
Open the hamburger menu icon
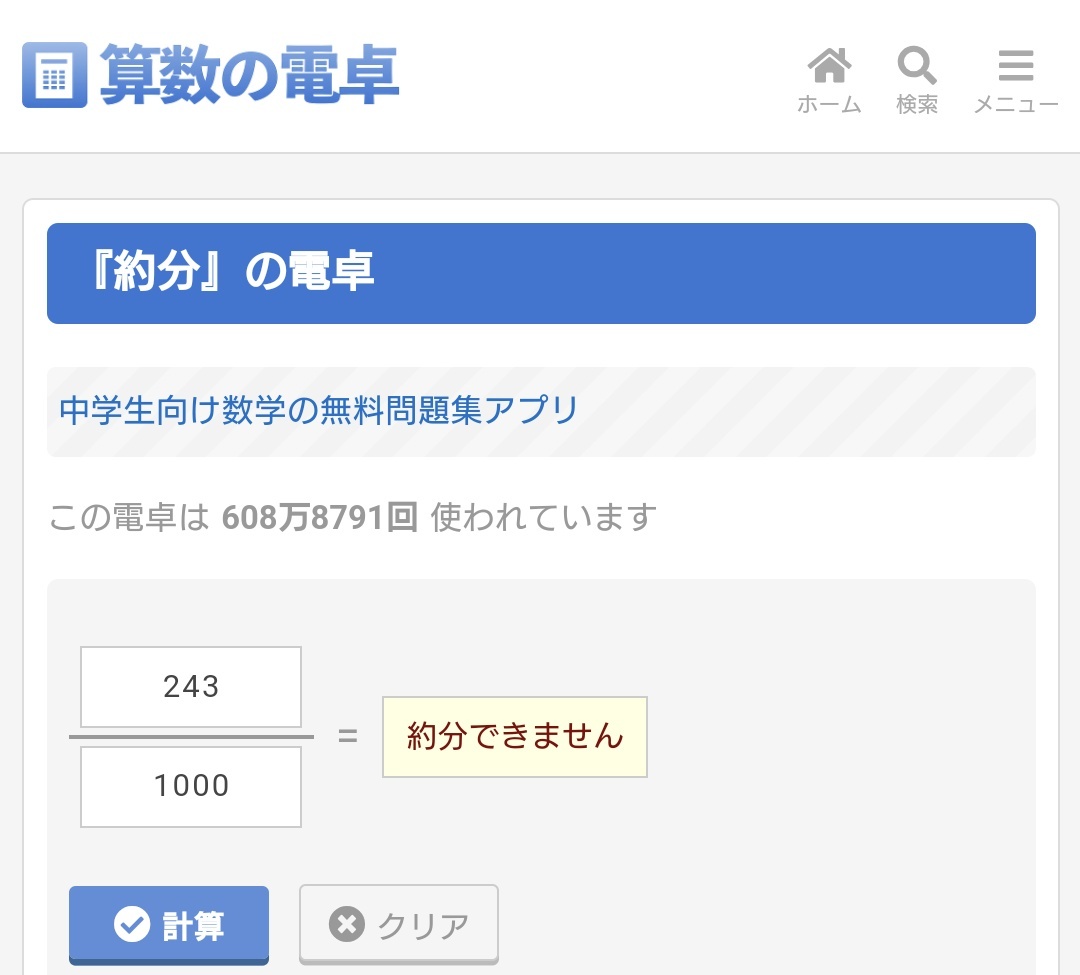1016,66
